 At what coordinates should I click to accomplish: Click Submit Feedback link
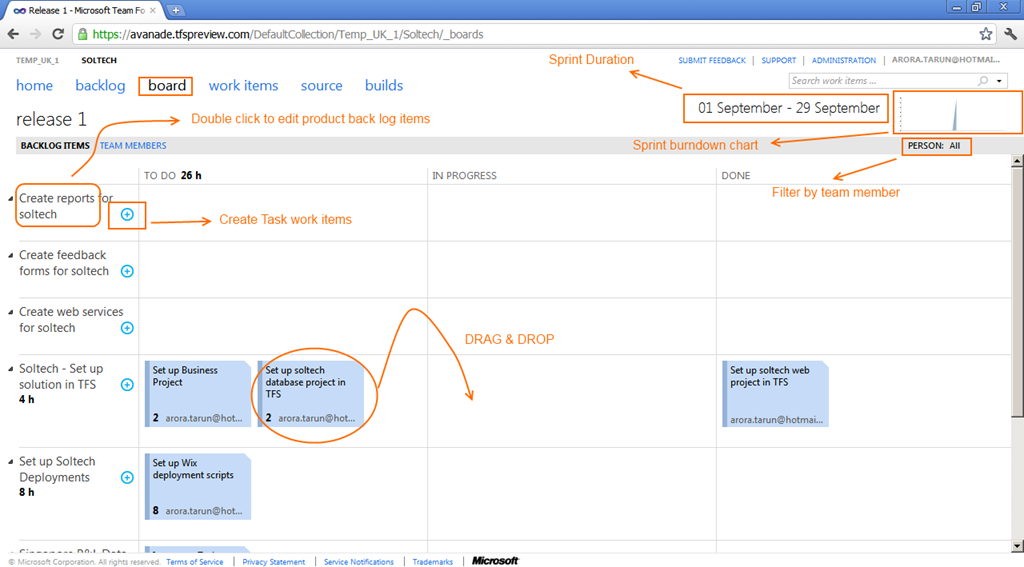tap(712, 60)
